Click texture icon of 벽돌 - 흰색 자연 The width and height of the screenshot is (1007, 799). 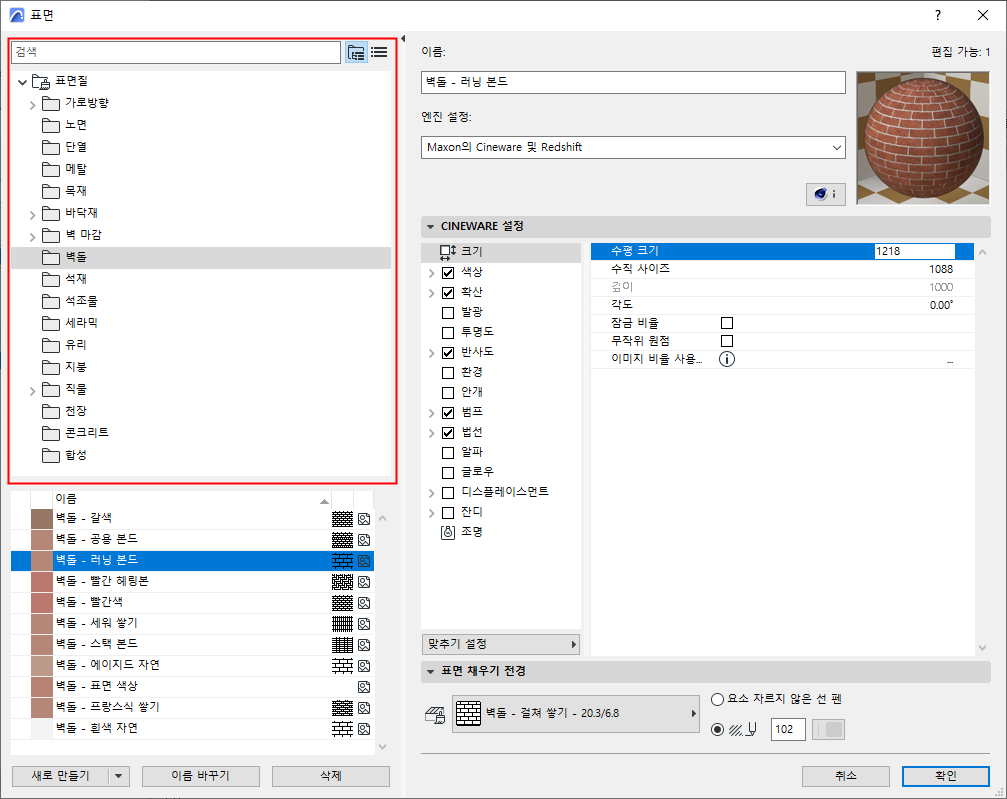364,729
